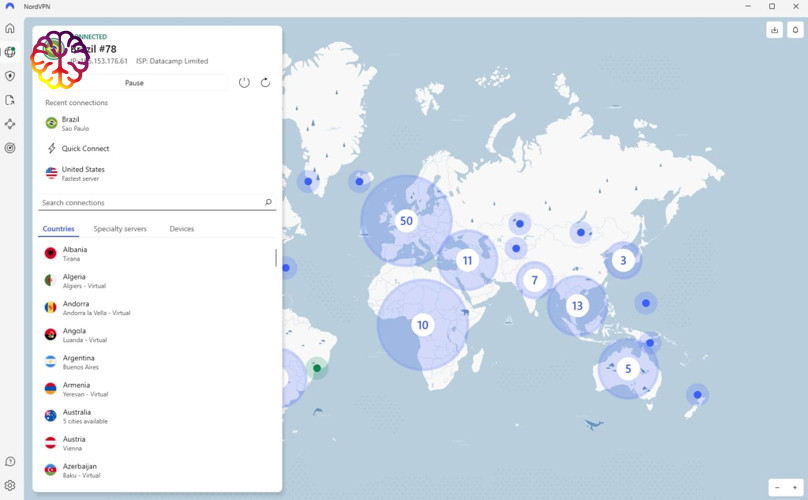Expand the Europe cluster showing 50 servers
Image resolution: width=808 pixels, height=500 pixels.
point(406,221)
